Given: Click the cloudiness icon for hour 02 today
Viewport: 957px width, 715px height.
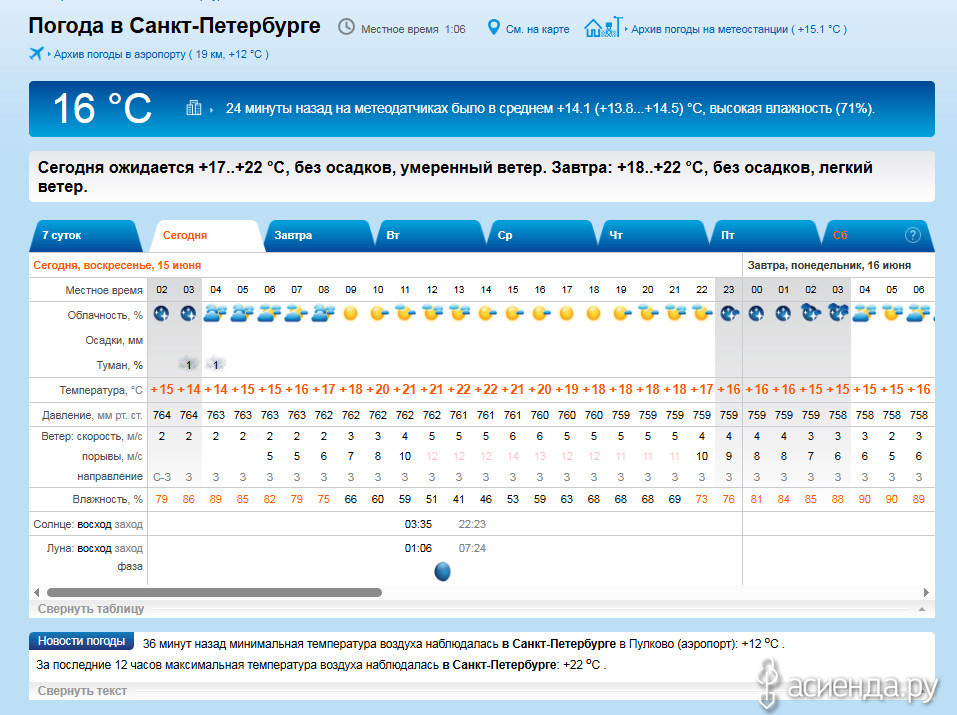Looking at the screenshot, I should click(162, 314).
